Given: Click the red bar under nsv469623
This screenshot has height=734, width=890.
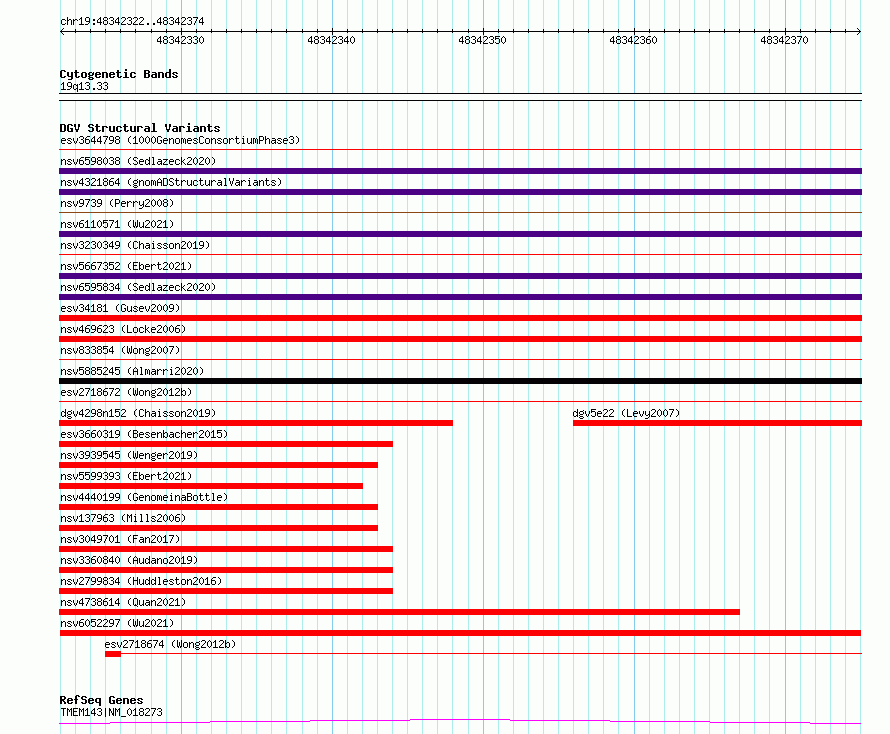Looking at the screenshot, I should [460, 339].
